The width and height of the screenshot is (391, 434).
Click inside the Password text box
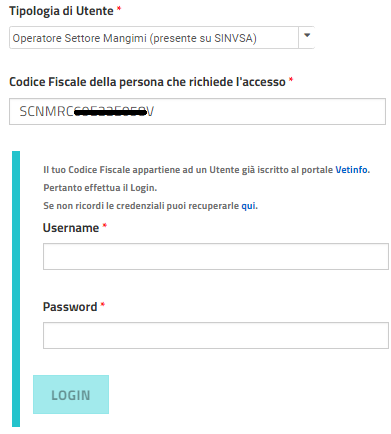216,335
